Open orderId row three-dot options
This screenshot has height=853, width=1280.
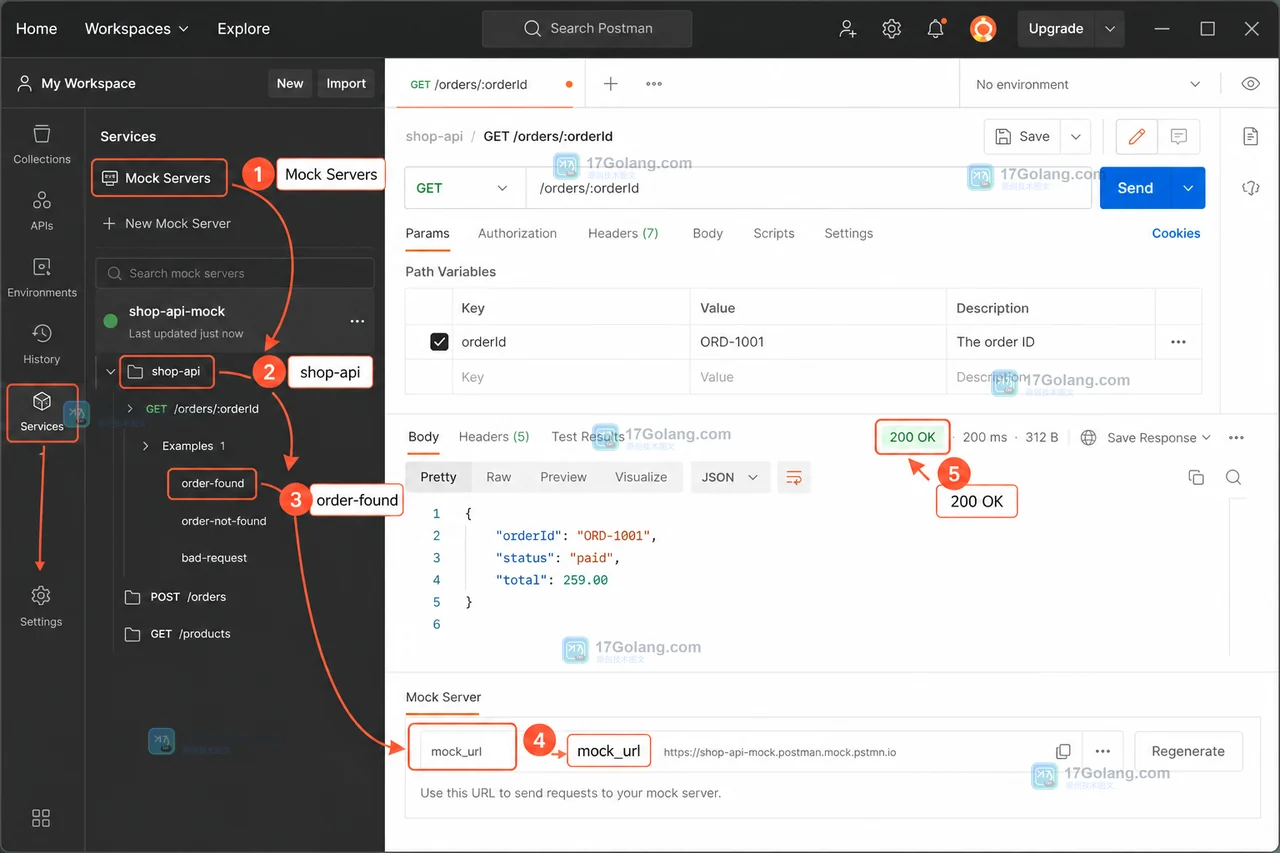(1178, 342)
